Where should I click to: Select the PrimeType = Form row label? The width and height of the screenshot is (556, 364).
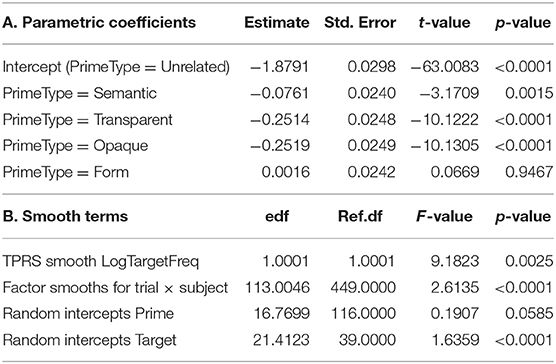tap(66, 172)
